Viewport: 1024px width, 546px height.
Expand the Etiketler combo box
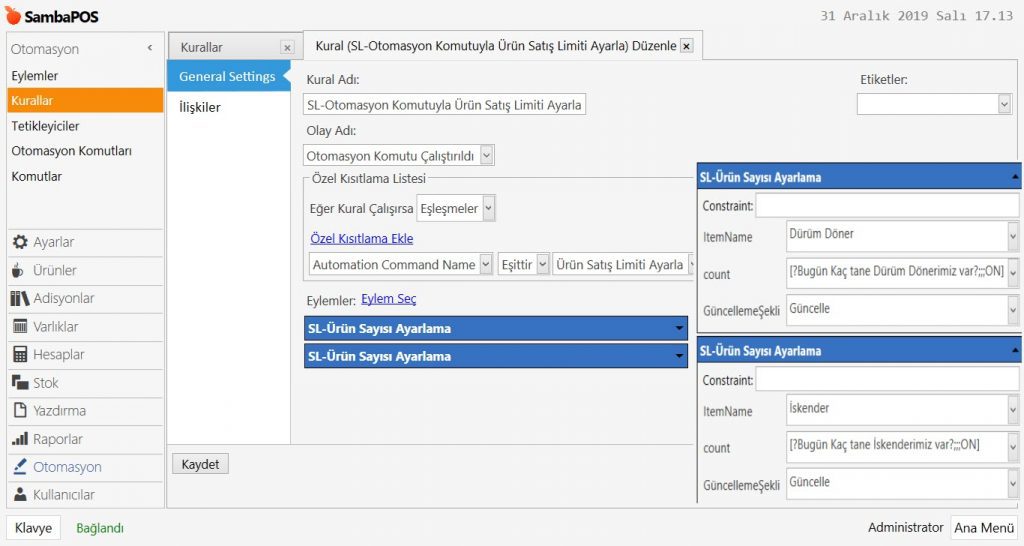(1004, 104)
